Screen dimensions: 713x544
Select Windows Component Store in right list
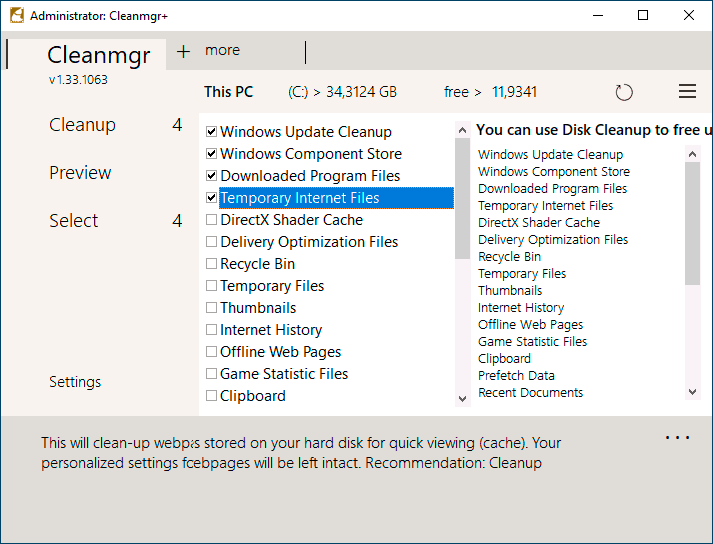coord(554,171)
